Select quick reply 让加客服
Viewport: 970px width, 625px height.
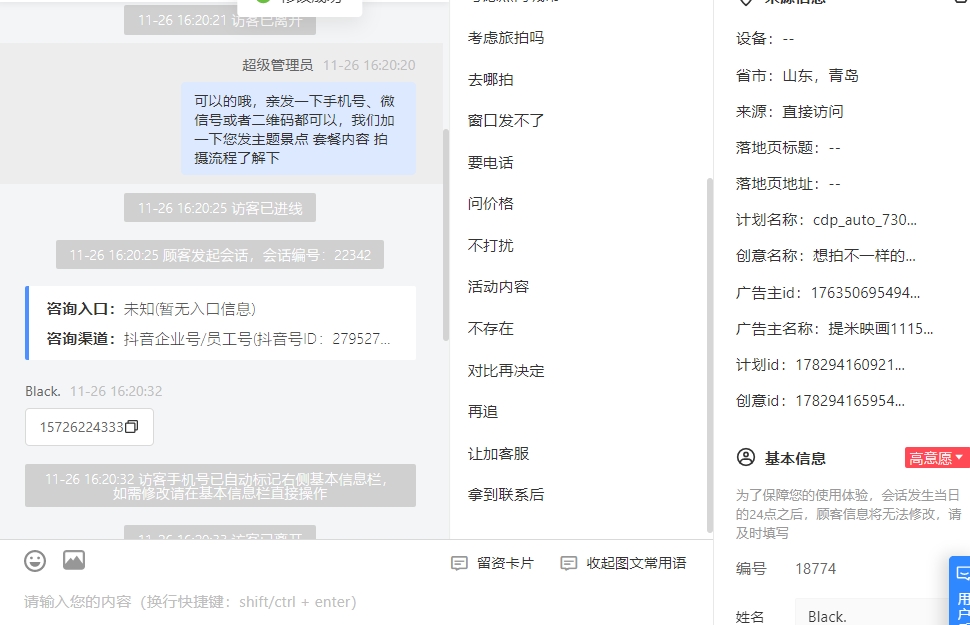tap(499, 454)
